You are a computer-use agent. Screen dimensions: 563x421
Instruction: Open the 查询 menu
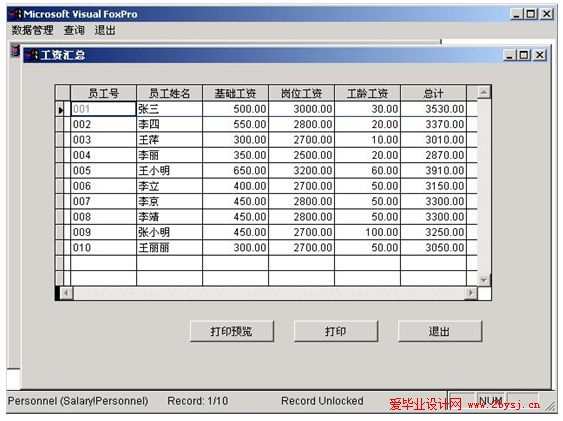click(74, 30)
